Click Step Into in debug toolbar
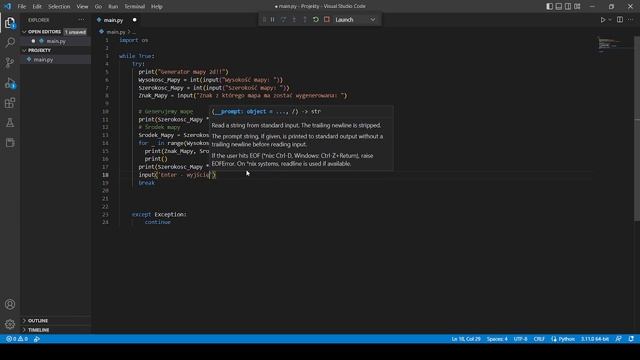The image size is (640, 360). [294, 20]
